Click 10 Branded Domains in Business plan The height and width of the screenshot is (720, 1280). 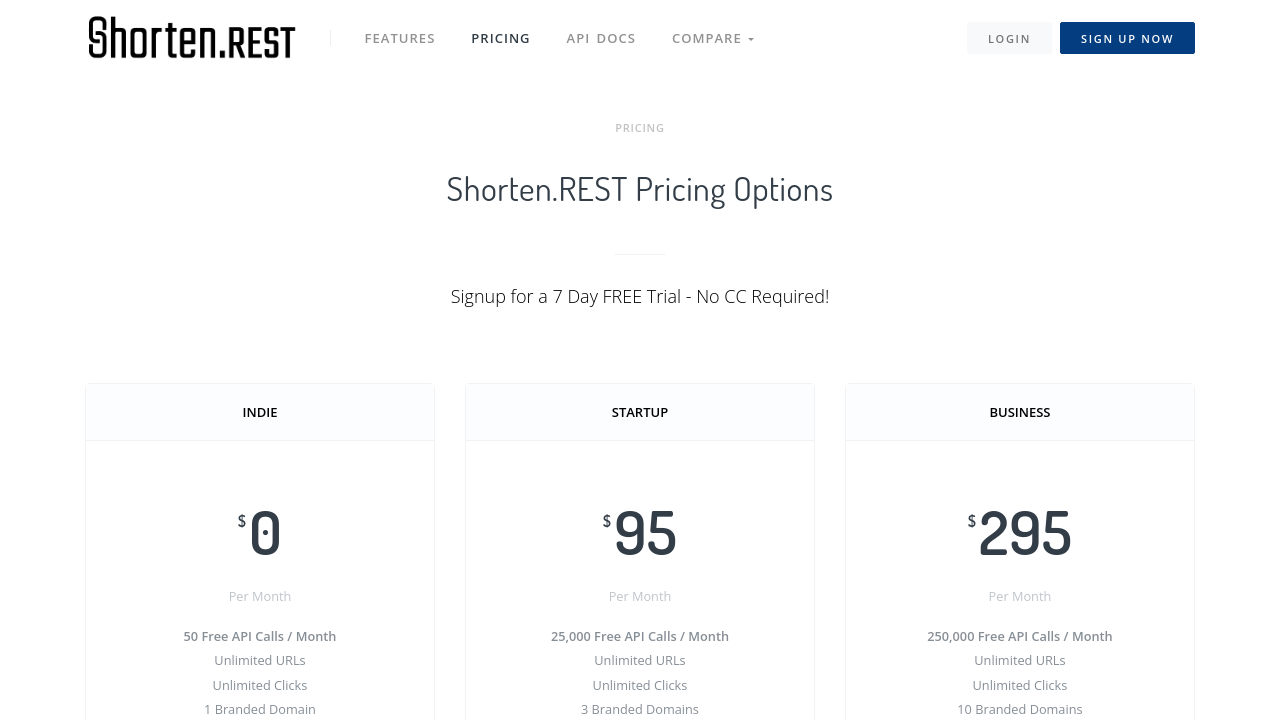(x=1019, y=709)
